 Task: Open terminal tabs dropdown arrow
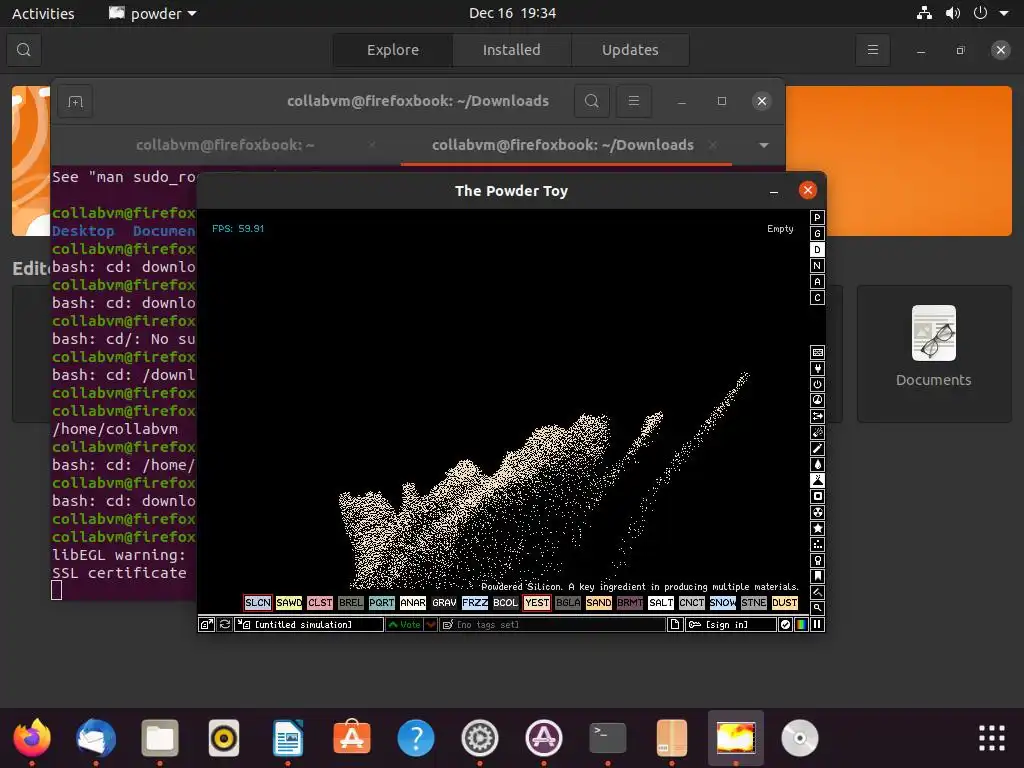763,145
